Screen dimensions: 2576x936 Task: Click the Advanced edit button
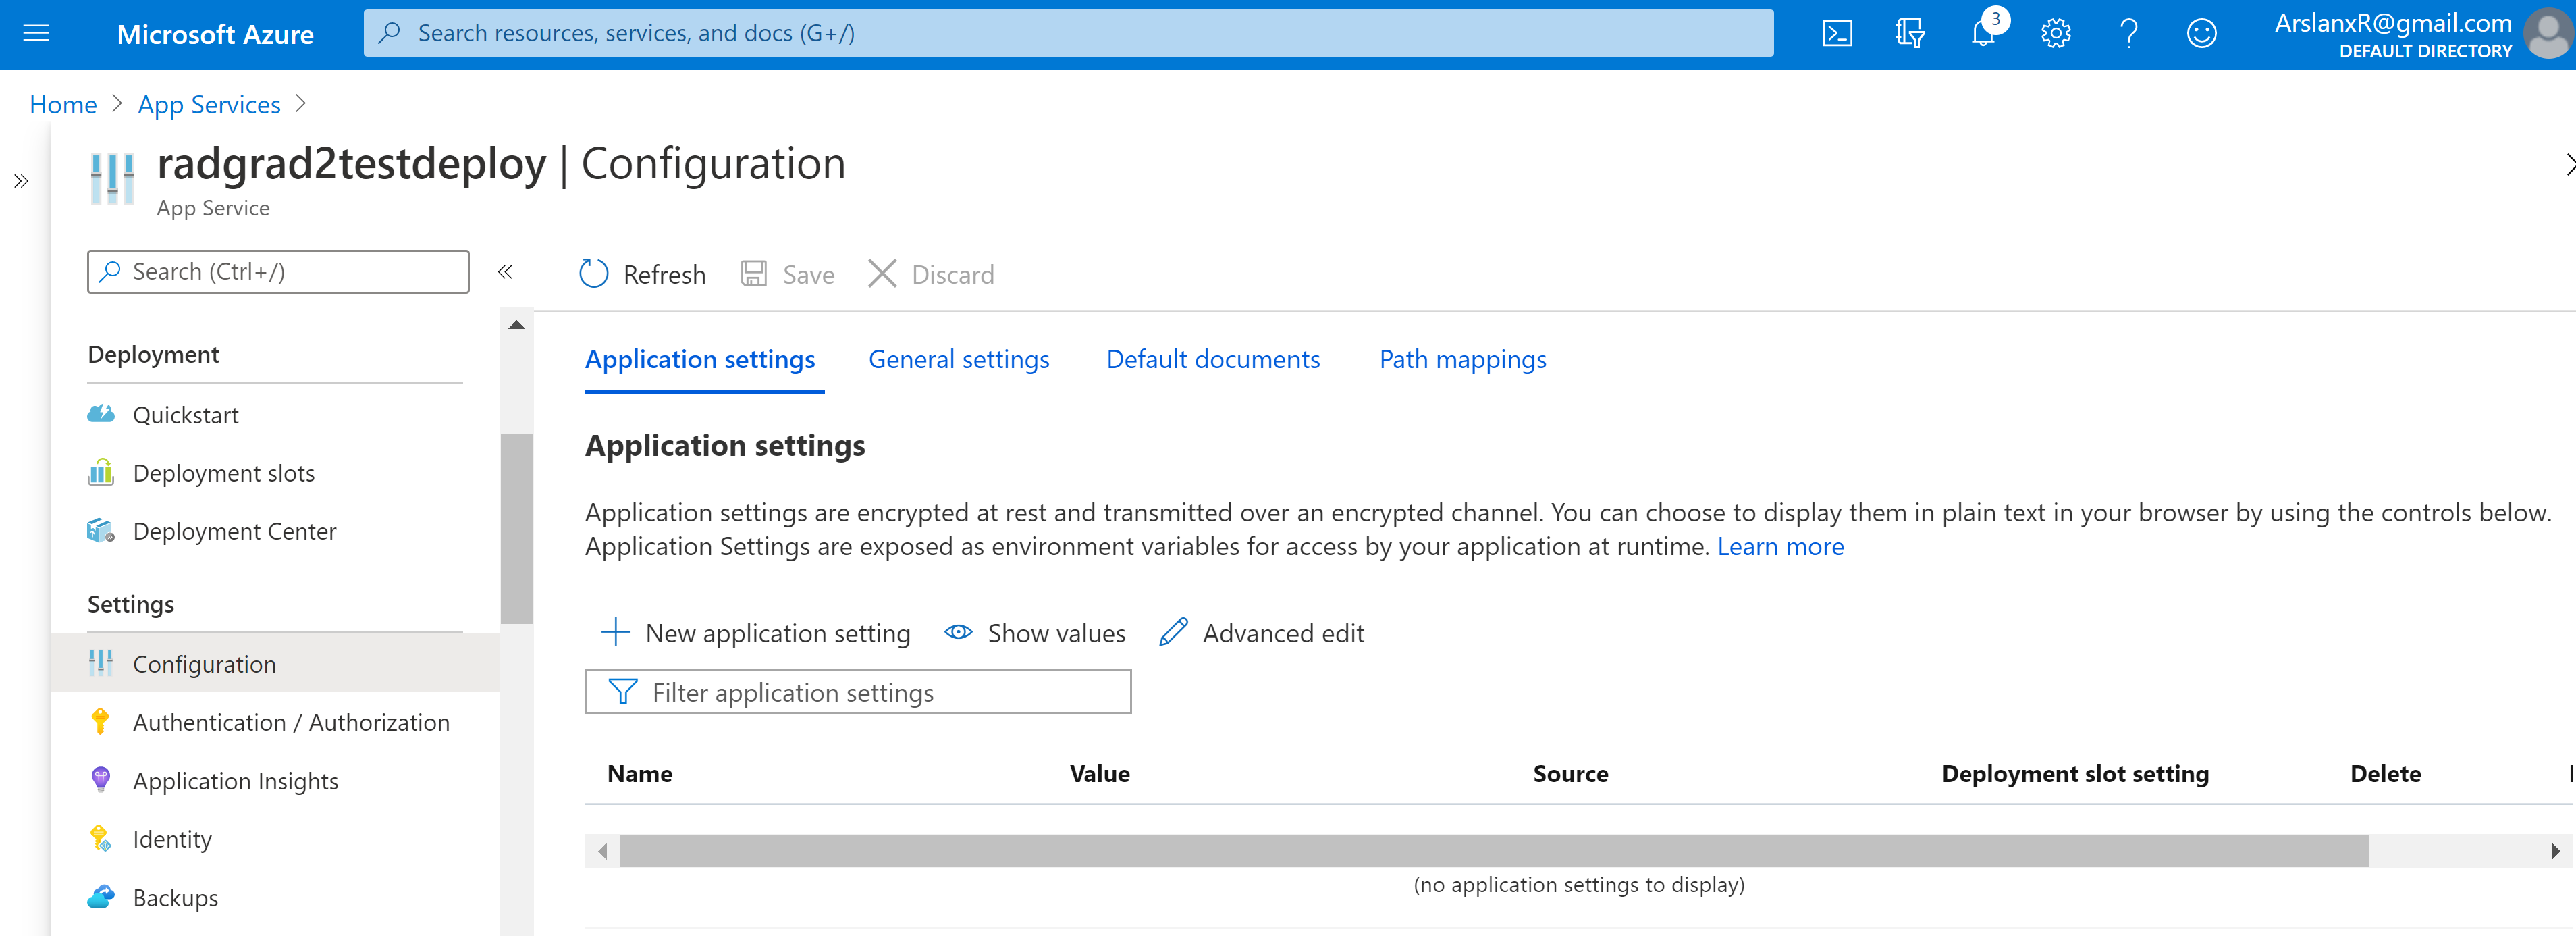[x=1262, y=632]
